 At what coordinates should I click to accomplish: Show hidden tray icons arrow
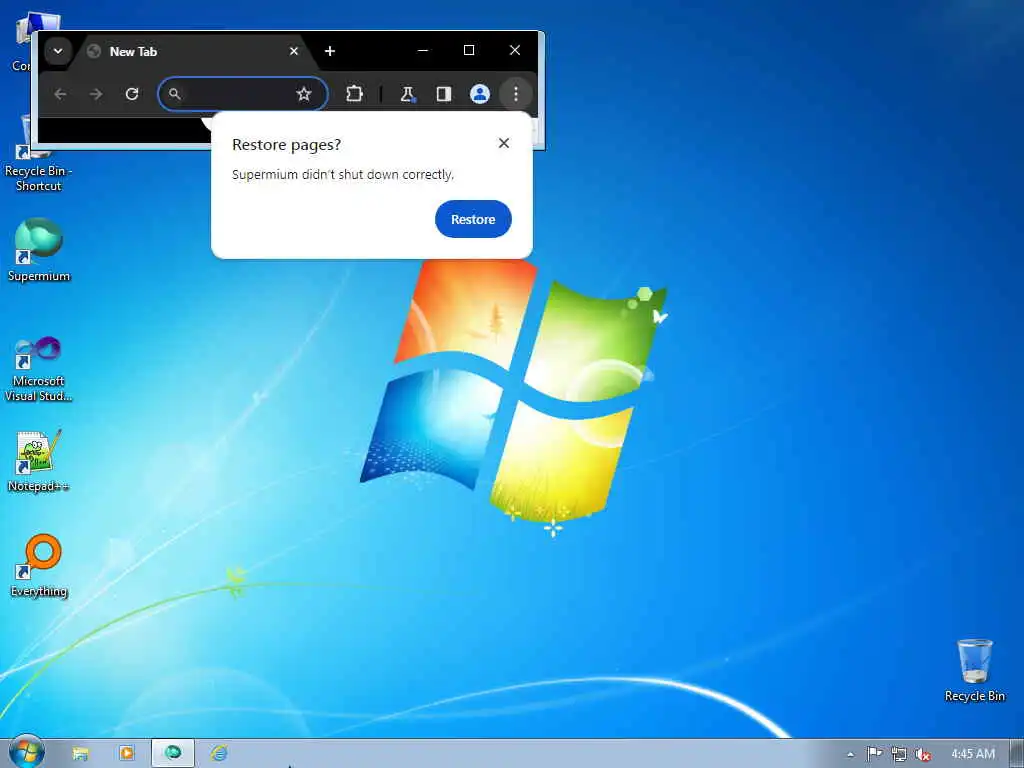coord(850,755)
